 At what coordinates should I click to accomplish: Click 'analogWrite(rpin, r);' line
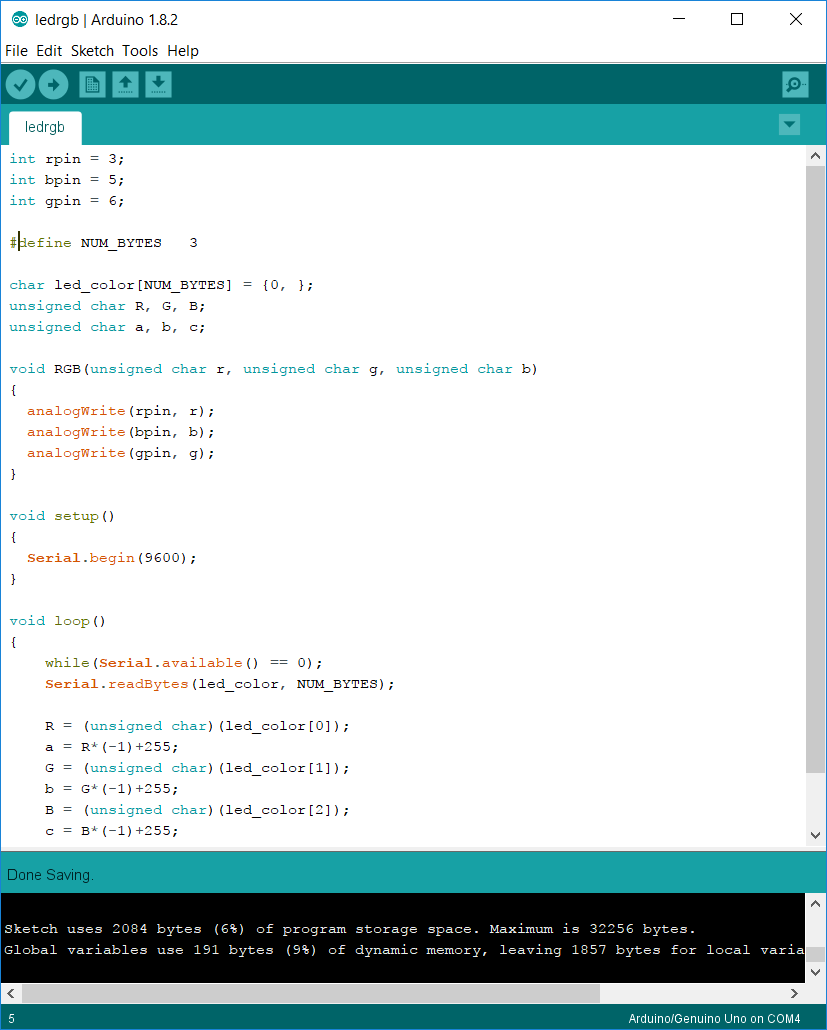click(x=121, y=411)
